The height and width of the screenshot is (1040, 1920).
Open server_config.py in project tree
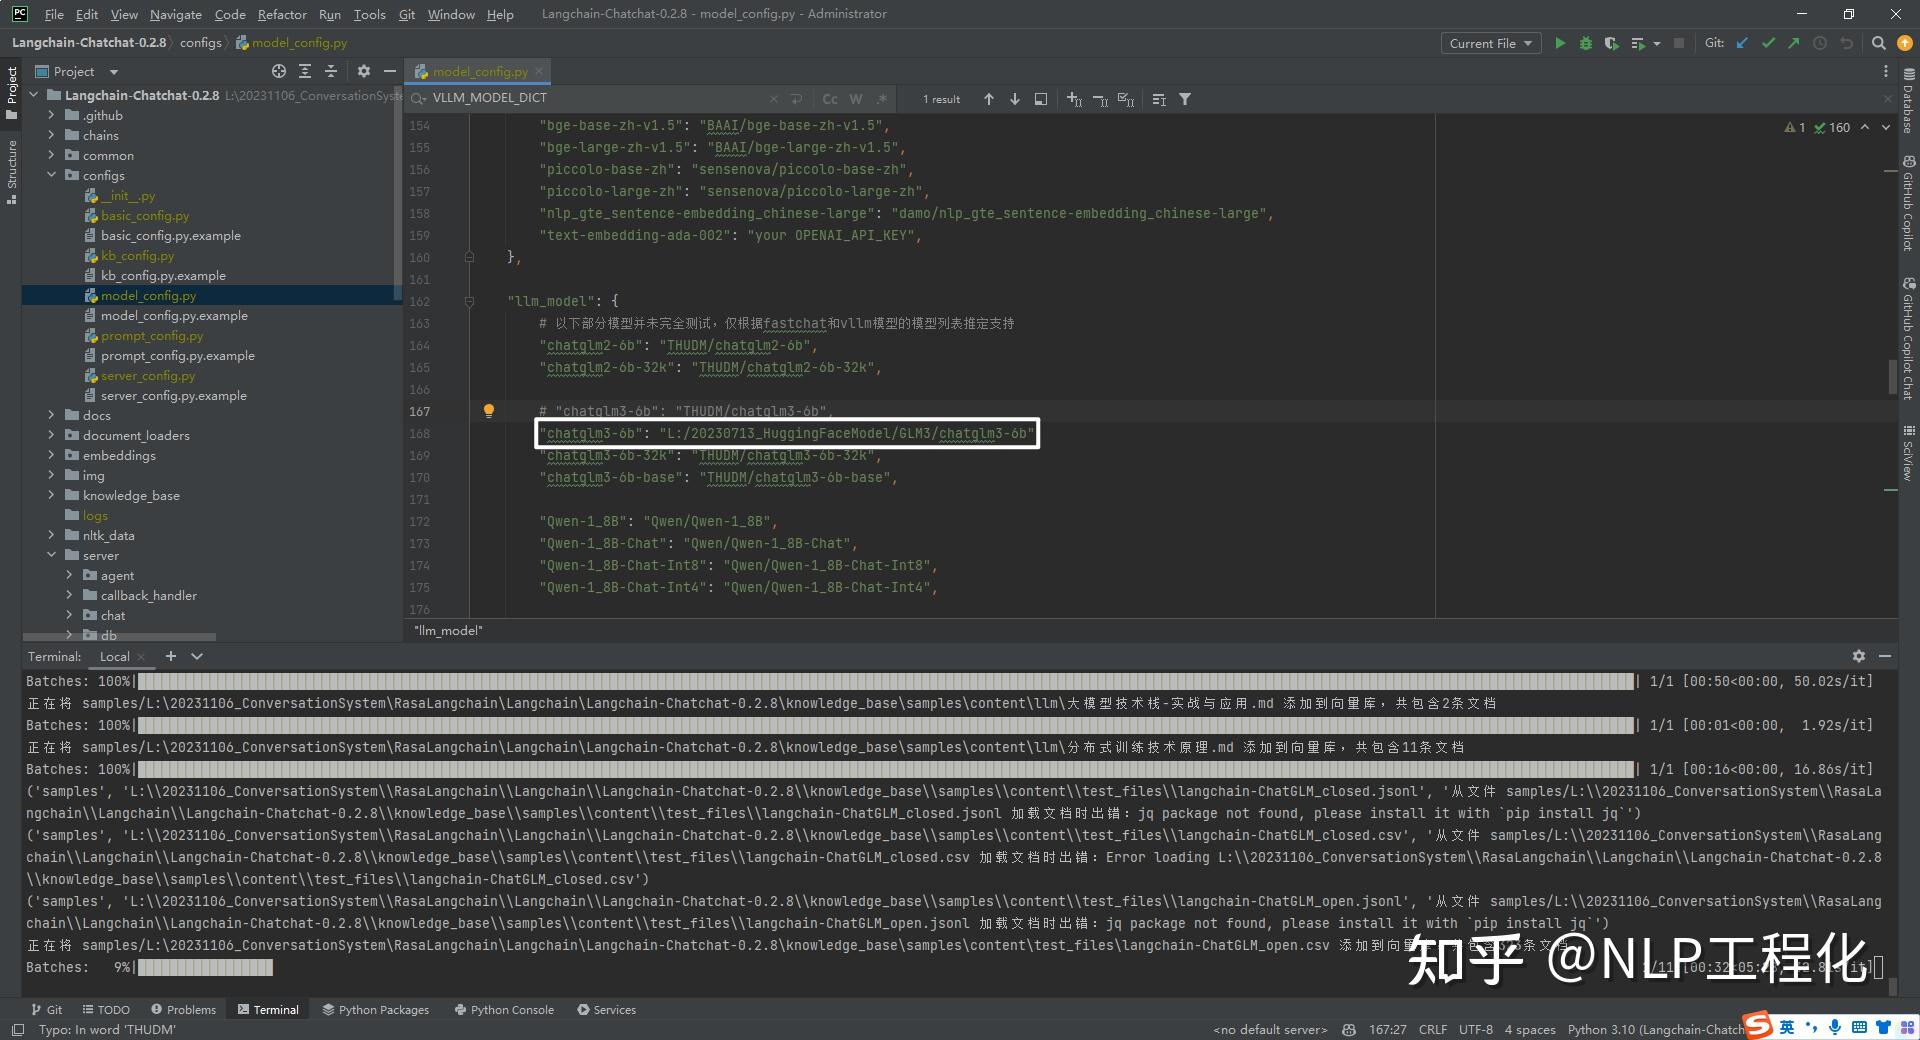148,376
